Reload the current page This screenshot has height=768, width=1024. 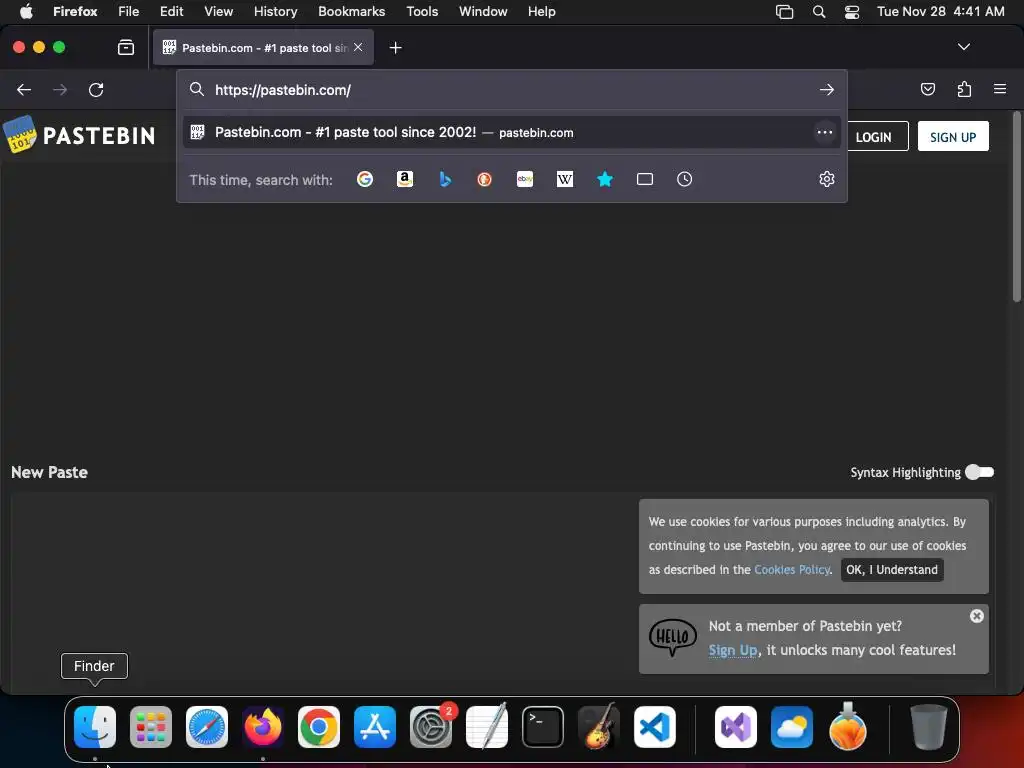click(96, 89)
